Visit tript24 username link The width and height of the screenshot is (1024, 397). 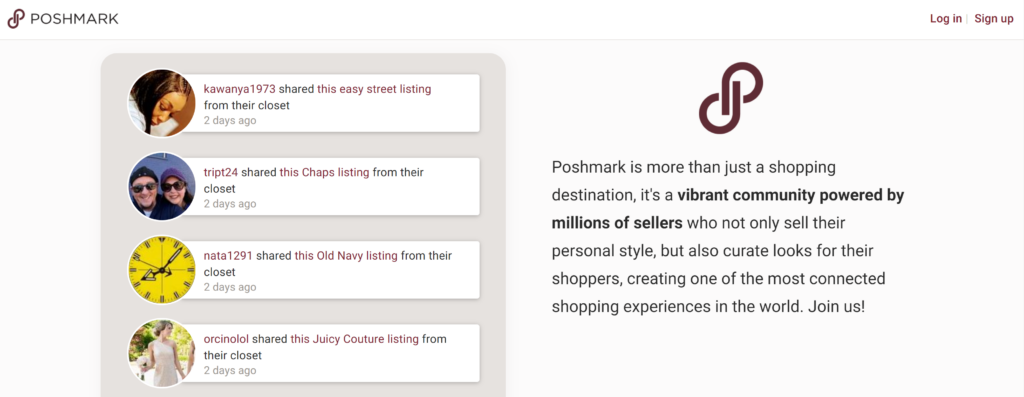coord(221,172)
